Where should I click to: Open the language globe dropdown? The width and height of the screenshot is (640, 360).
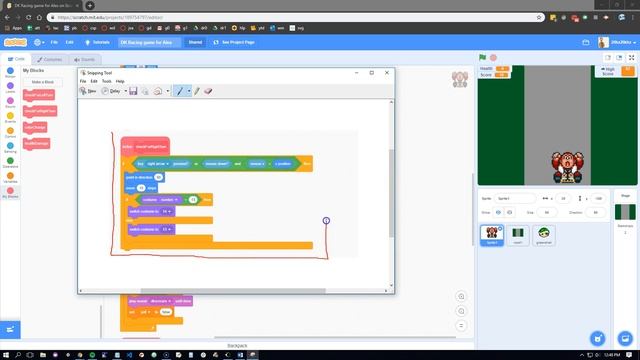39,42
